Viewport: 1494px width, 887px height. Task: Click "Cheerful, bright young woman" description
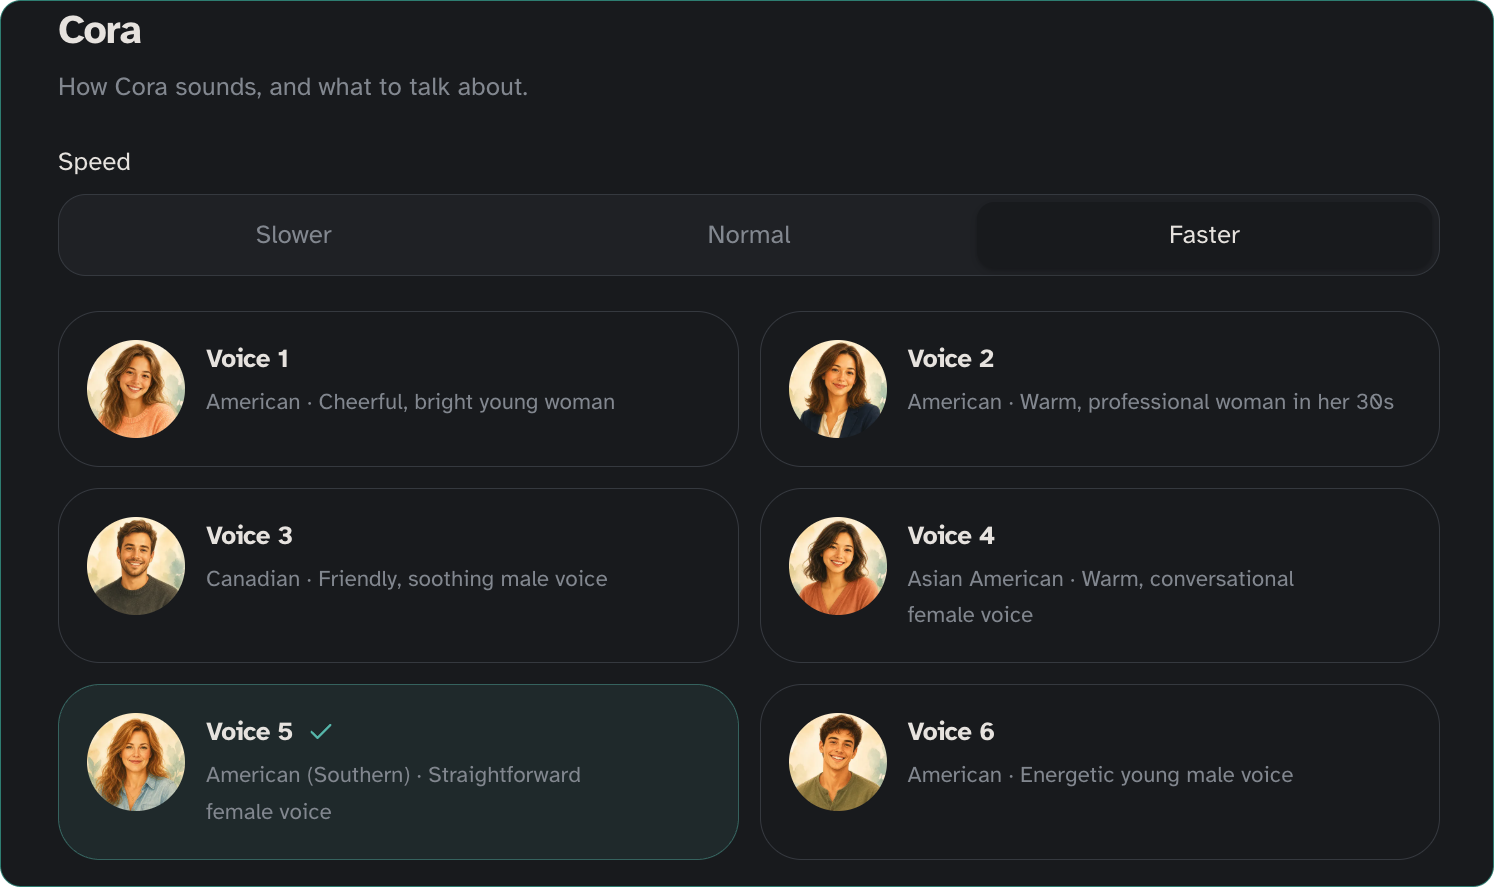[x=467, y=402]
